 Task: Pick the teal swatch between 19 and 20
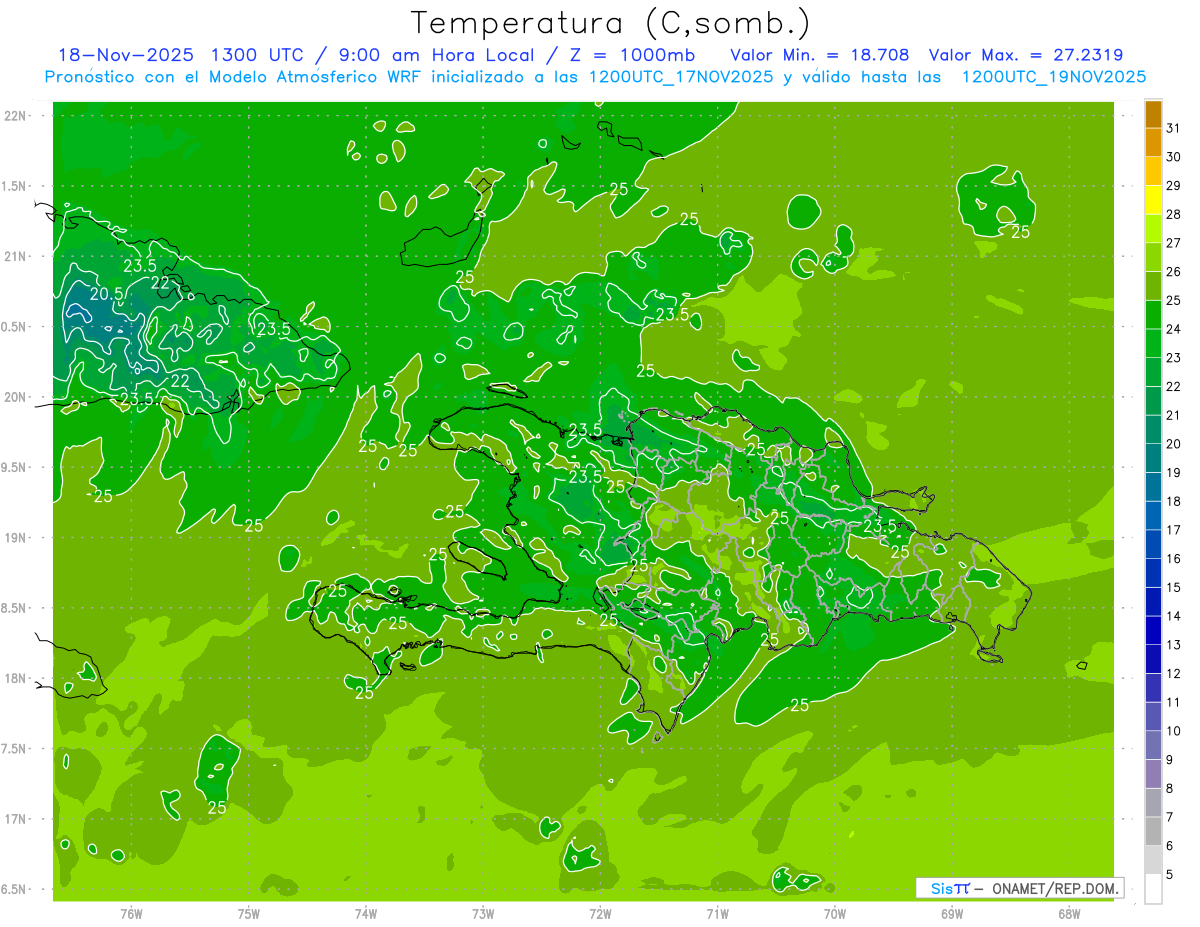coord(1154,459)
